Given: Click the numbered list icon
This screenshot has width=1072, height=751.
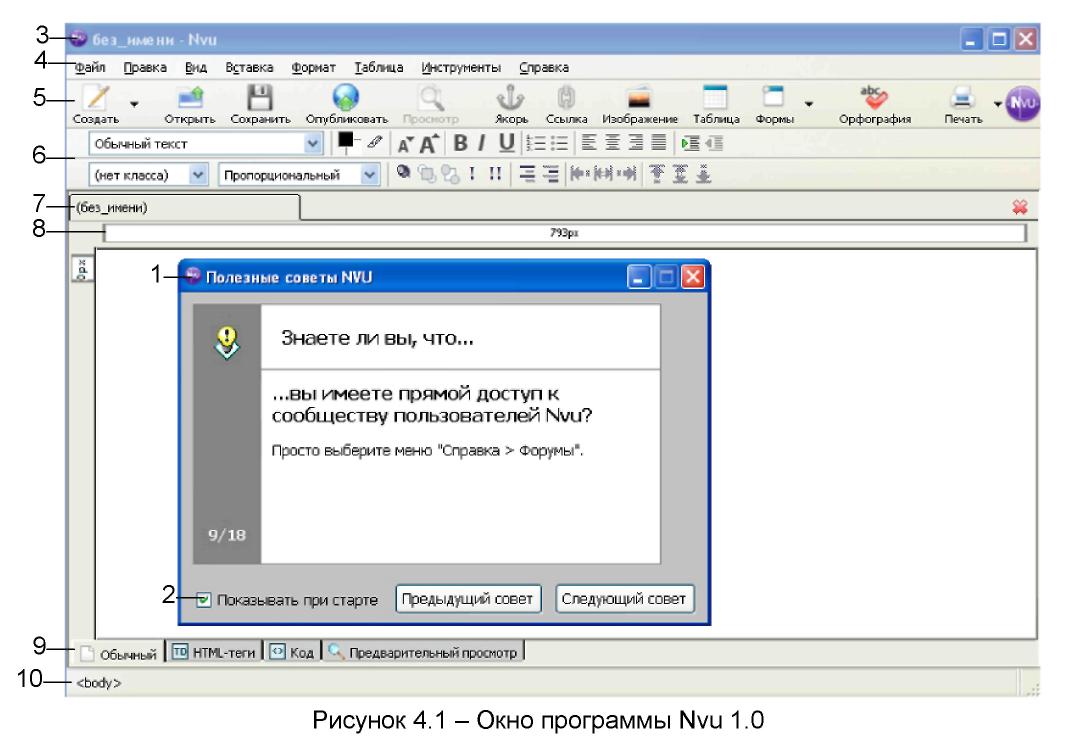Looking at the screenshot, I should pyautogui.click(x=536, y=143).
